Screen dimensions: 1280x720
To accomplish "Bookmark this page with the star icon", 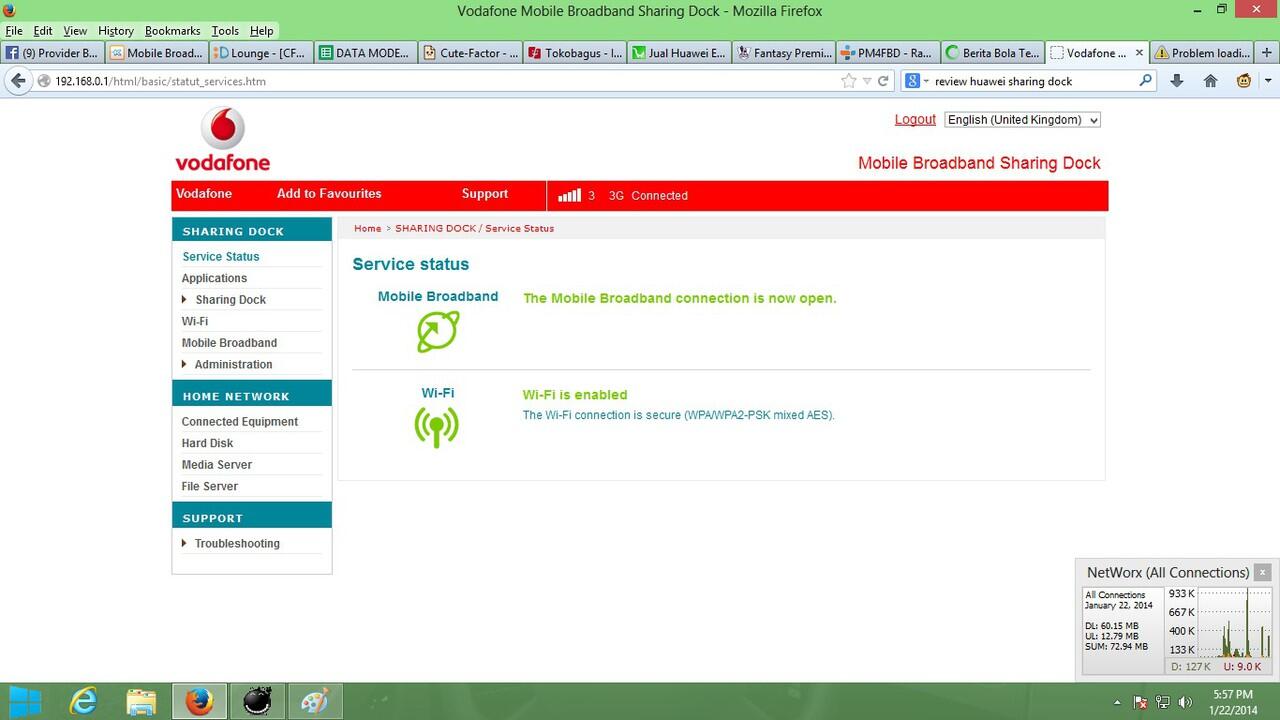I will coord(849,81).
